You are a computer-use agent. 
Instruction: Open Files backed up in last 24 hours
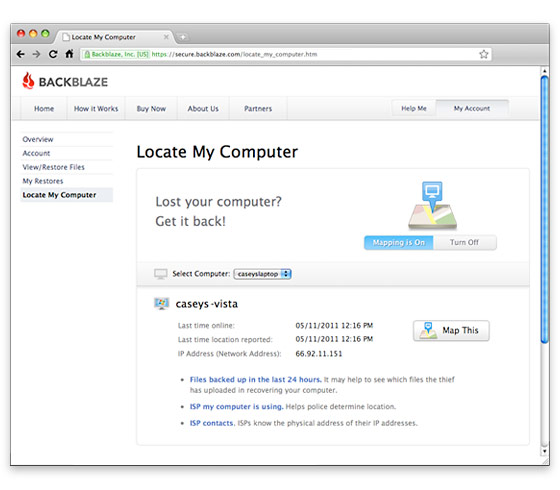tap(256, 379)
